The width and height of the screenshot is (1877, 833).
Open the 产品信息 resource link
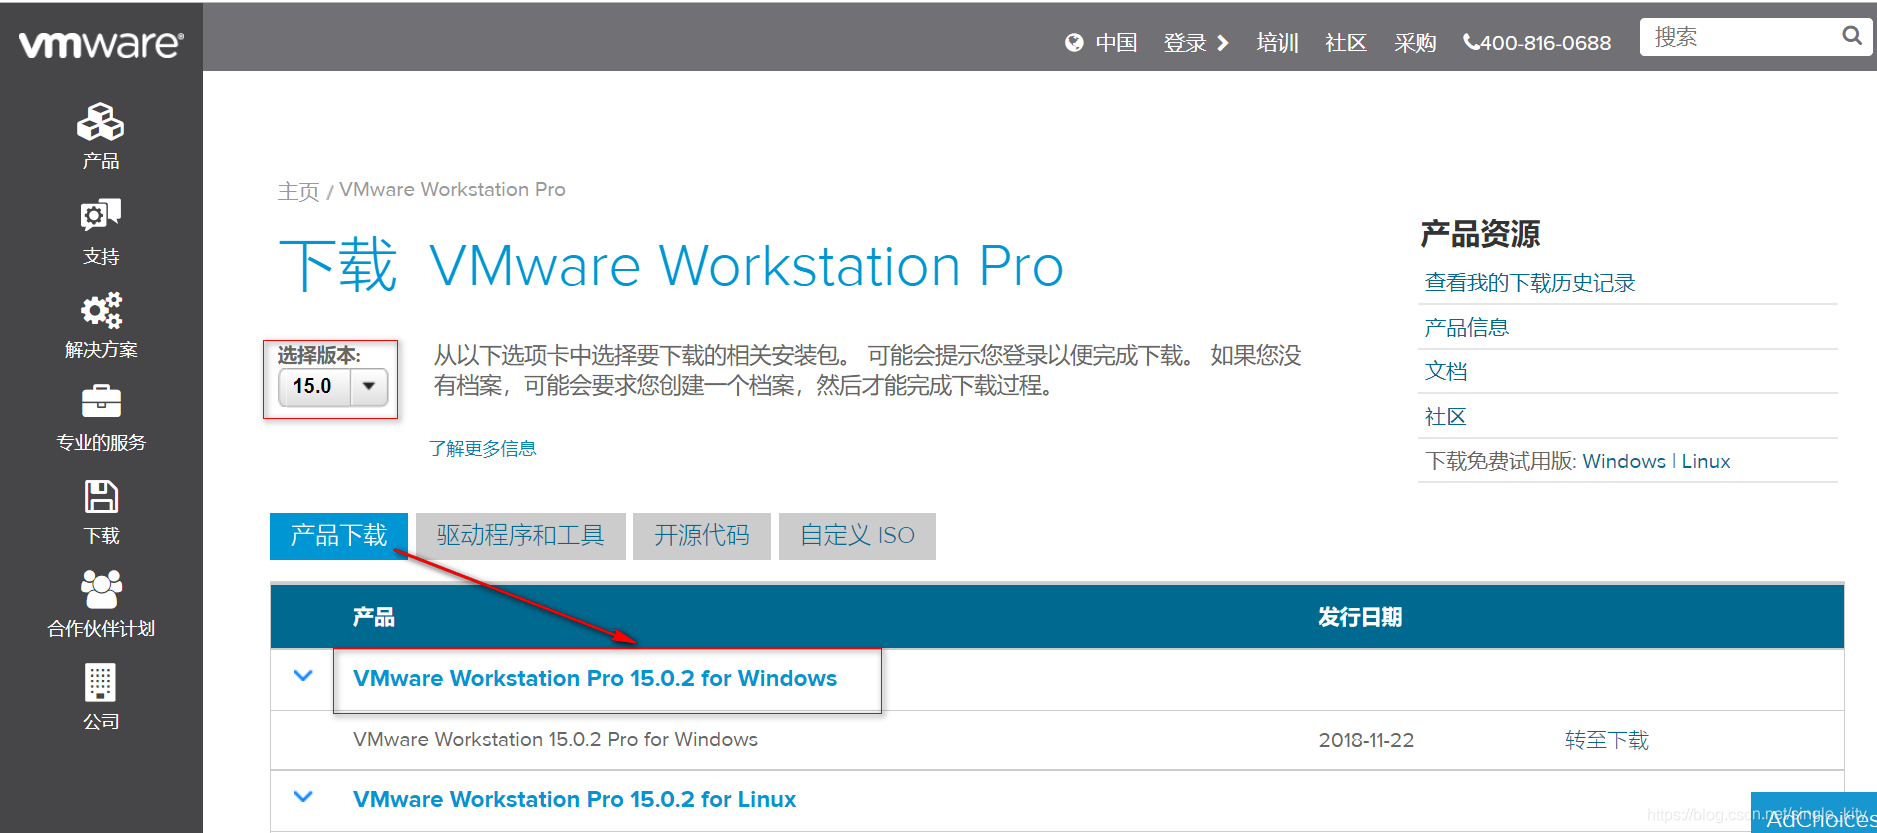point(1466,327)
